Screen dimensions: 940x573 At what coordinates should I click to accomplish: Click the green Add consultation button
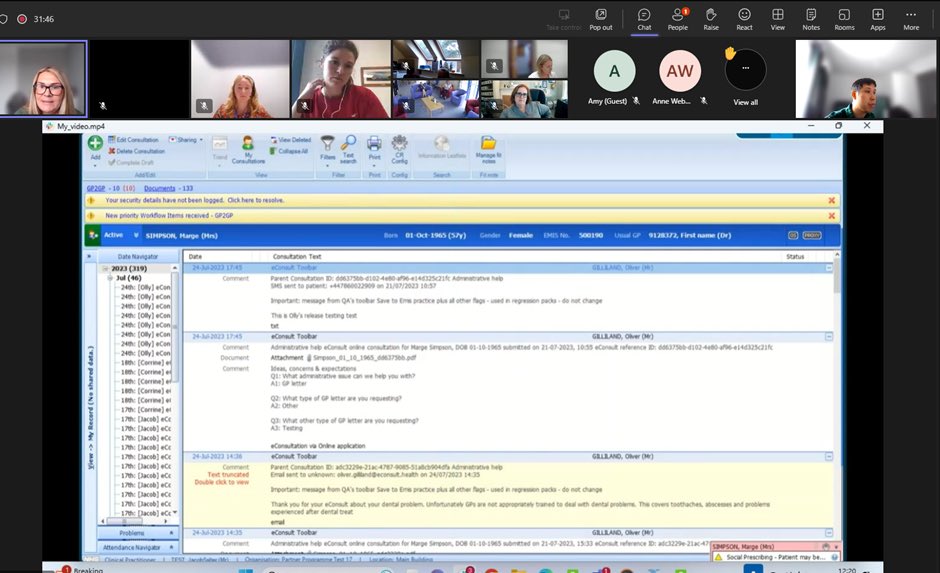click(x=95, y=143)
